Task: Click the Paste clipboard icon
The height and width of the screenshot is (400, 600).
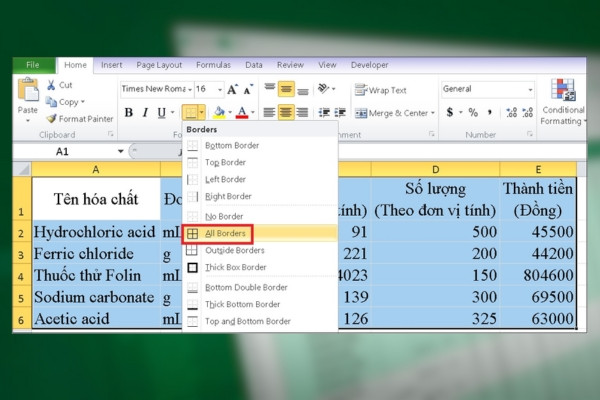Action: (x=28, y=89)
